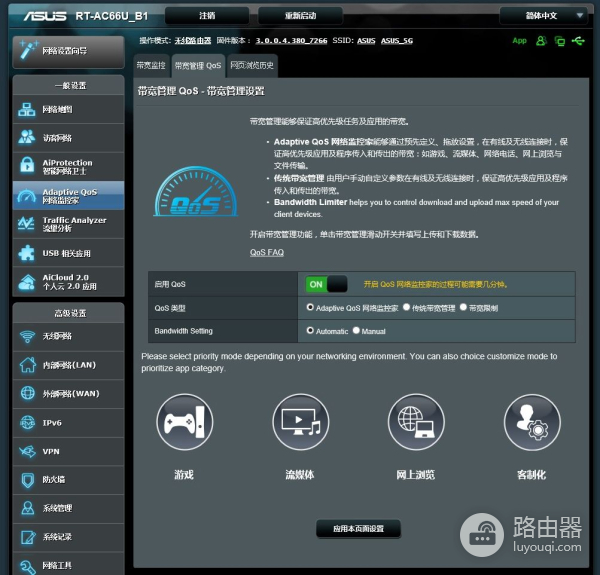
Task: Select the Web Surfing (网上浏览) priority icon
Action: [416, 422]
